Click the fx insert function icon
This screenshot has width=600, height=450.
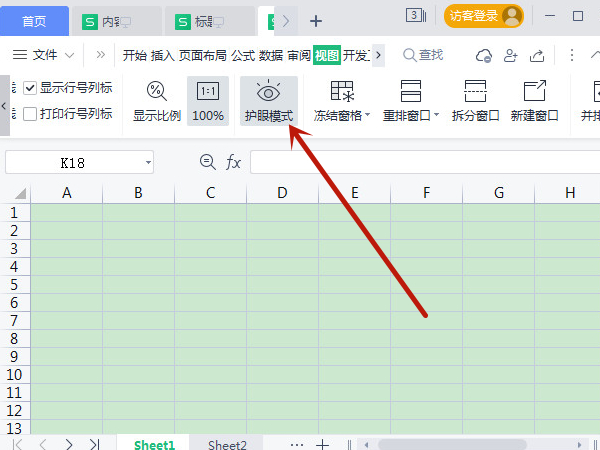click(x=233, y=162)
